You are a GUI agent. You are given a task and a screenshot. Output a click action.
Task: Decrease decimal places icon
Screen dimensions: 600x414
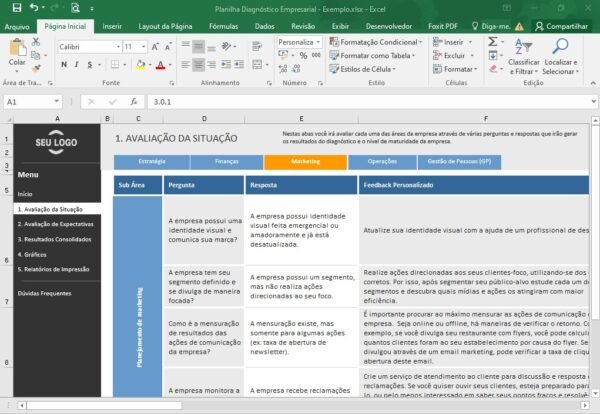[x=296, y=69]
